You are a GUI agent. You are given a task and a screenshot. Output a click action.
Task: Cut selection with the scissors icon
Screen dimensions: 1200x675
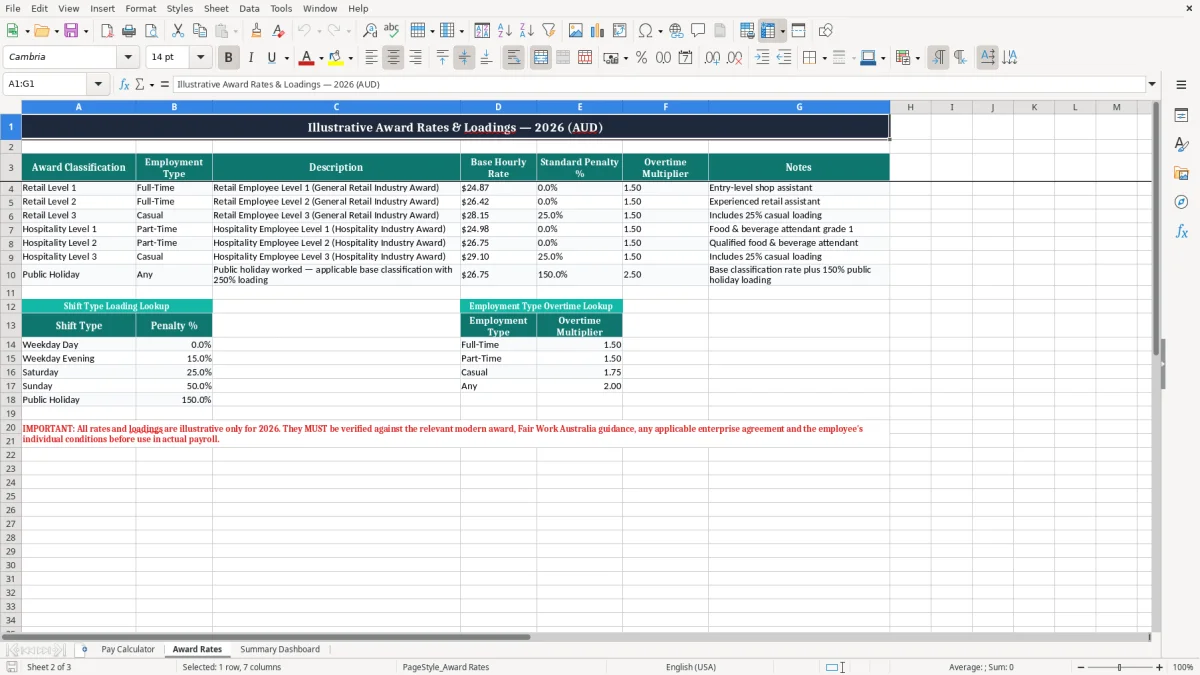click(178, 31)
